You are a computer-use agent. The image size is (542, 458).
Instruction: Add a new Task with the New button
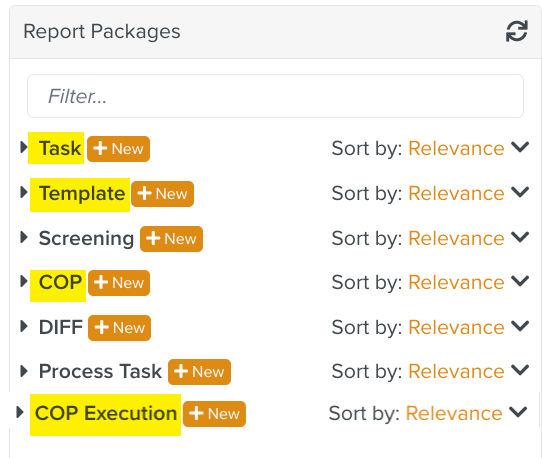118,149
